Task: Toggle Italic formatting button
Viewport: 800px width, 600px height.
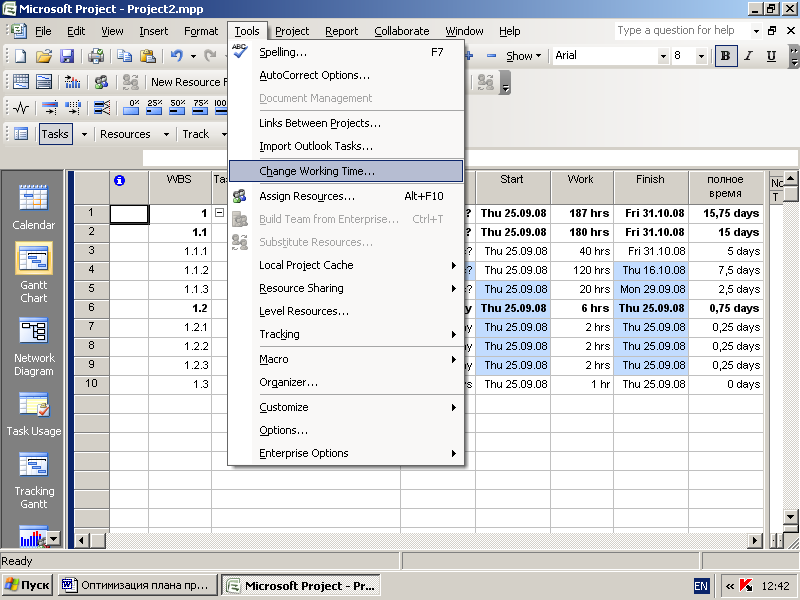Action: (x=748, y=56)
